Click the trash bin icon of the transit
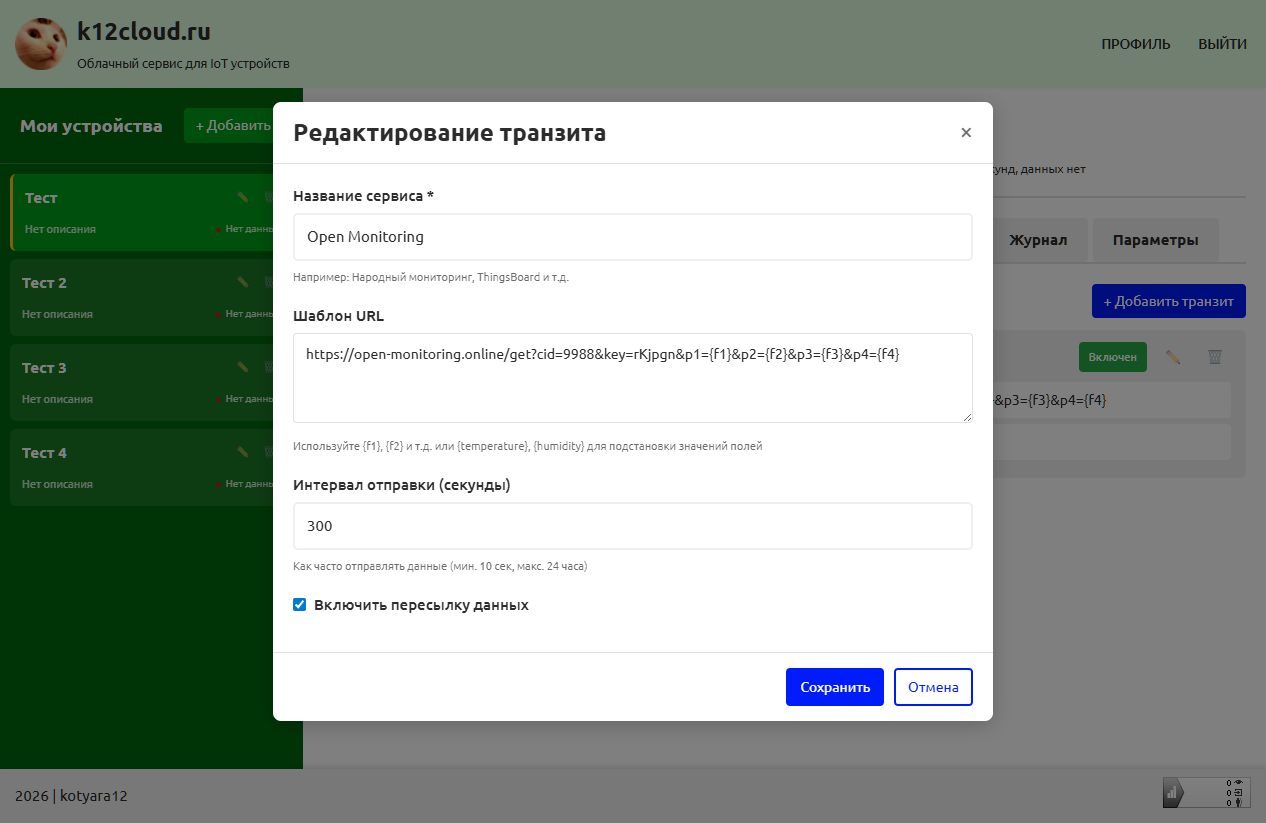 point(1214,357)
